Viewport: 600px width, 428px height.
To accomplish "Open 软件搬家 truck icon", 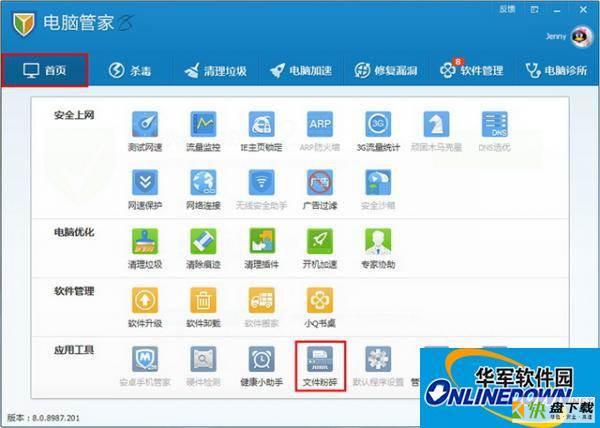I will click(262, 301).
